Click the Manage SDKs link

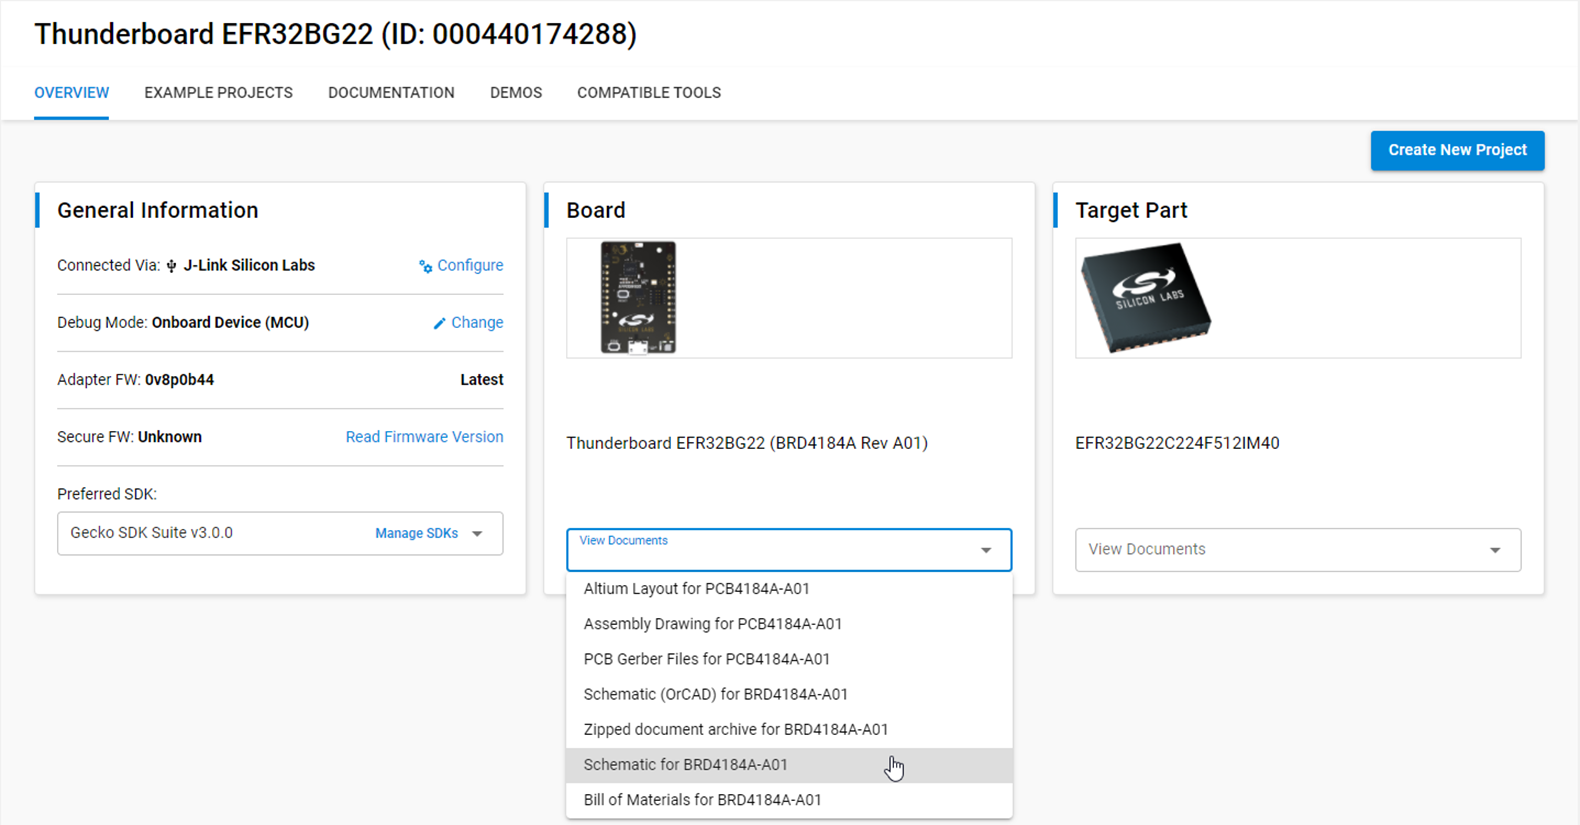[x=416, y=534]
